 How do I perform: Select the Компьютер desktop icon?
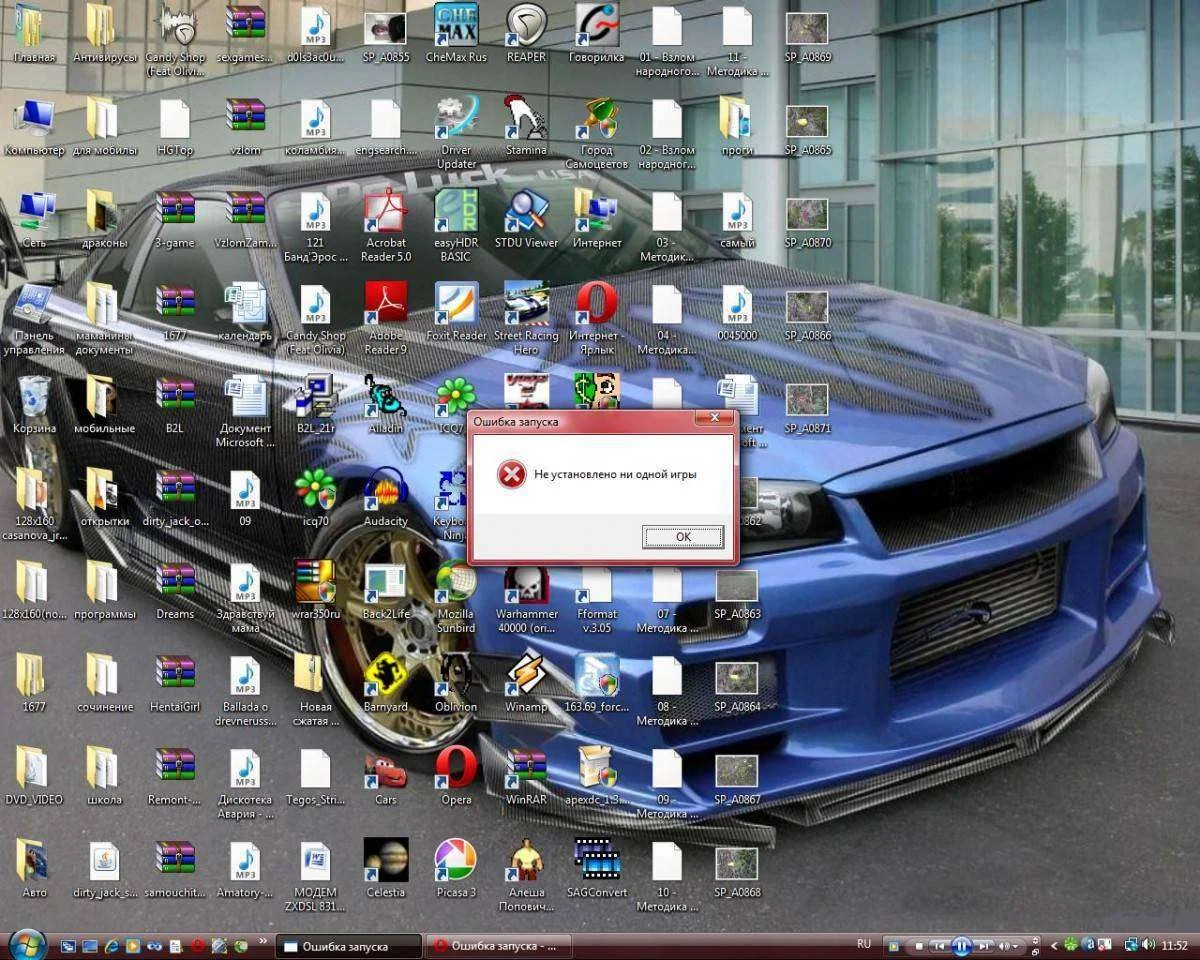[34, 126]
